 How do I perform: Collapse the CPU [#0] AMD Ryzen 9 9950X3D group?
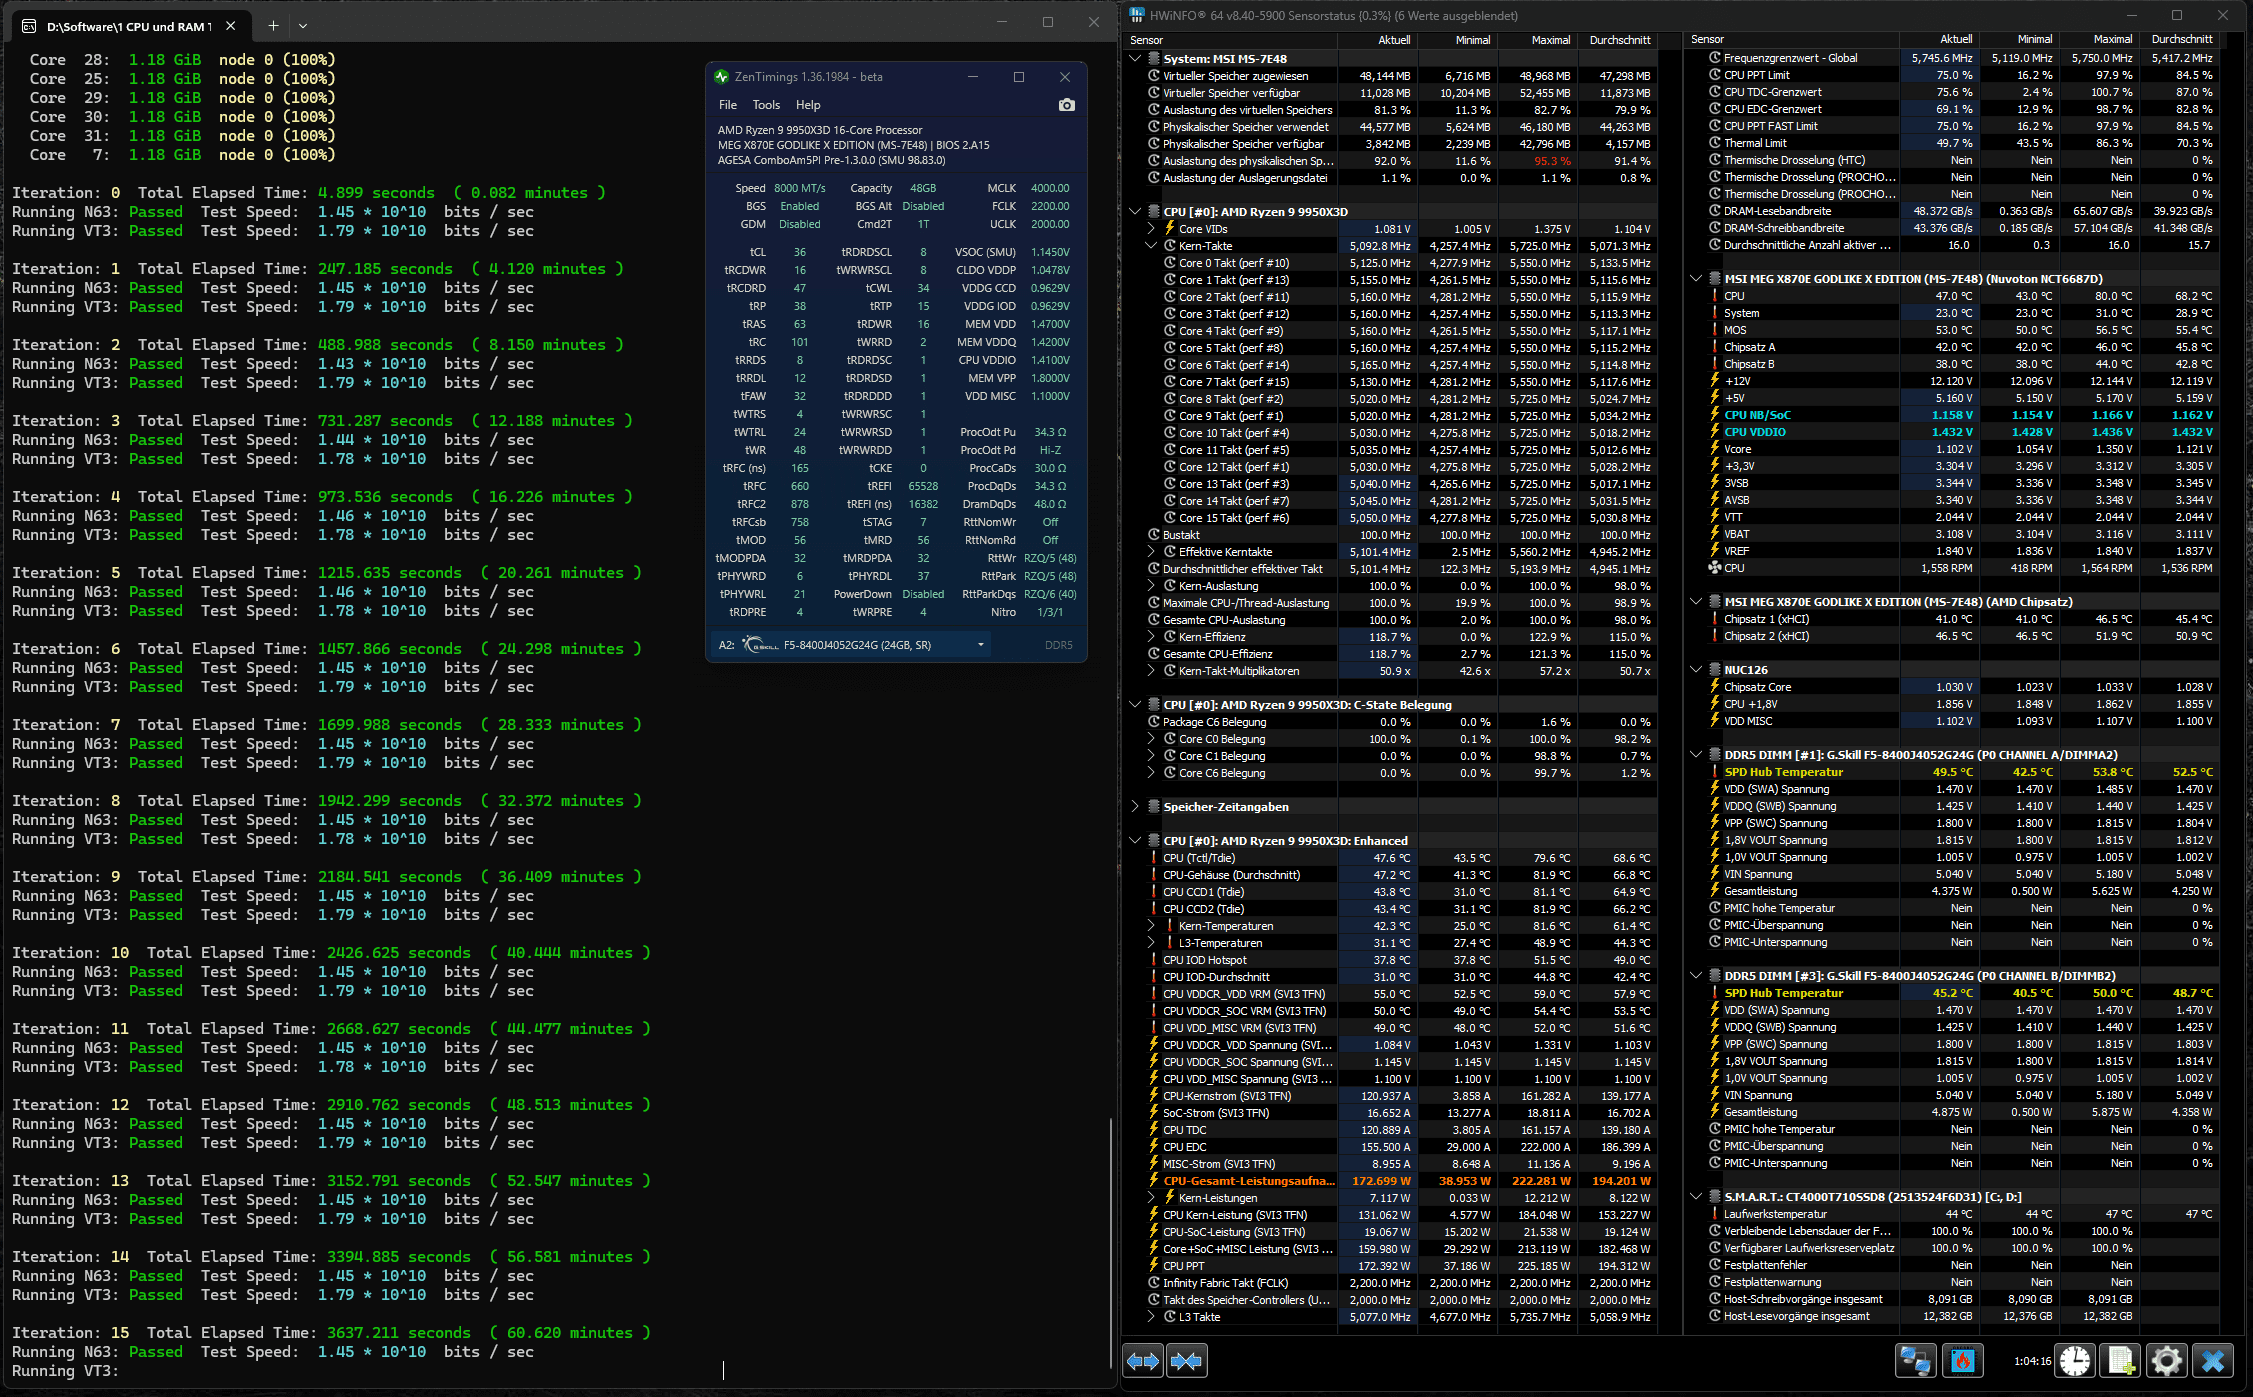(1135, 212)
